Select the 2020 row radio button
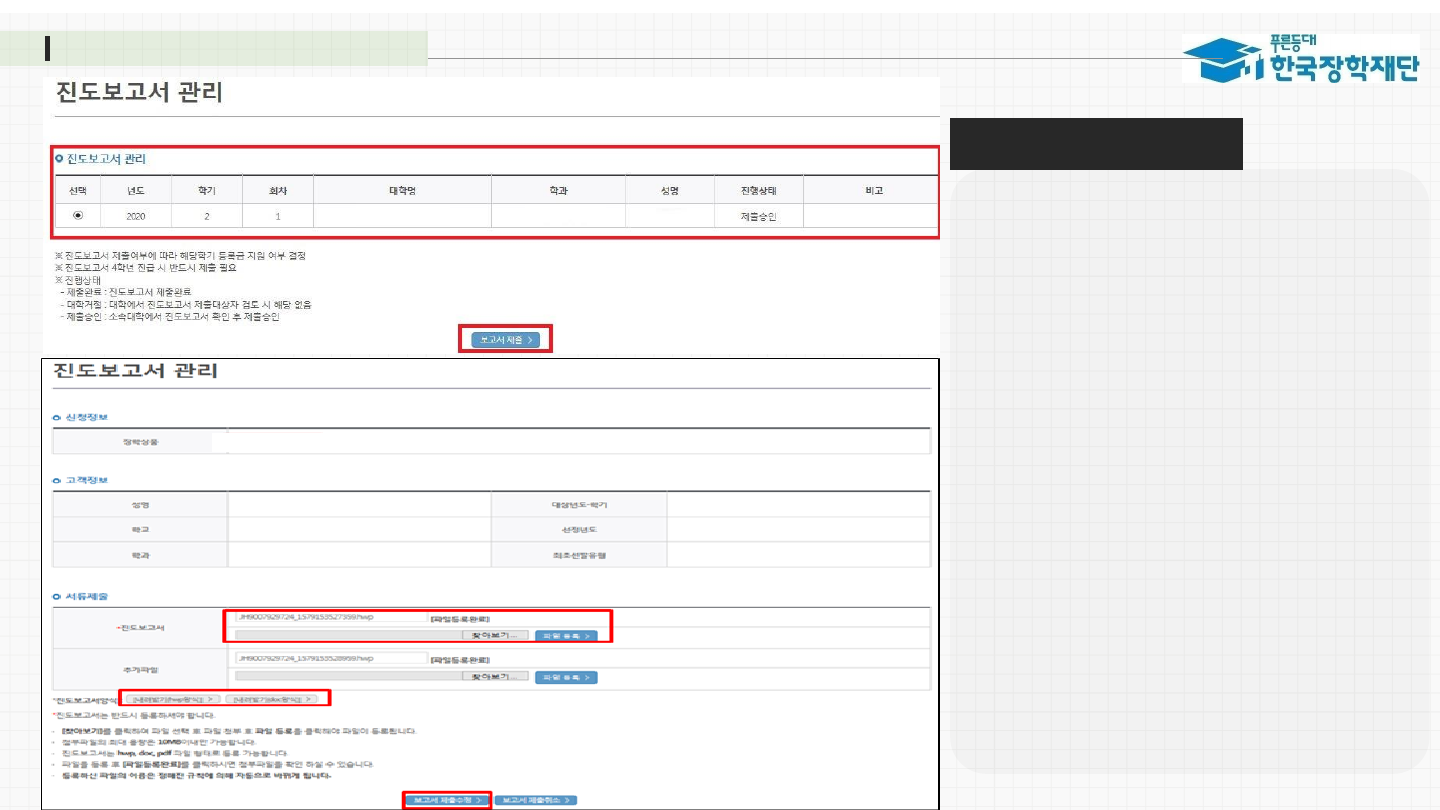 [78, 216]
